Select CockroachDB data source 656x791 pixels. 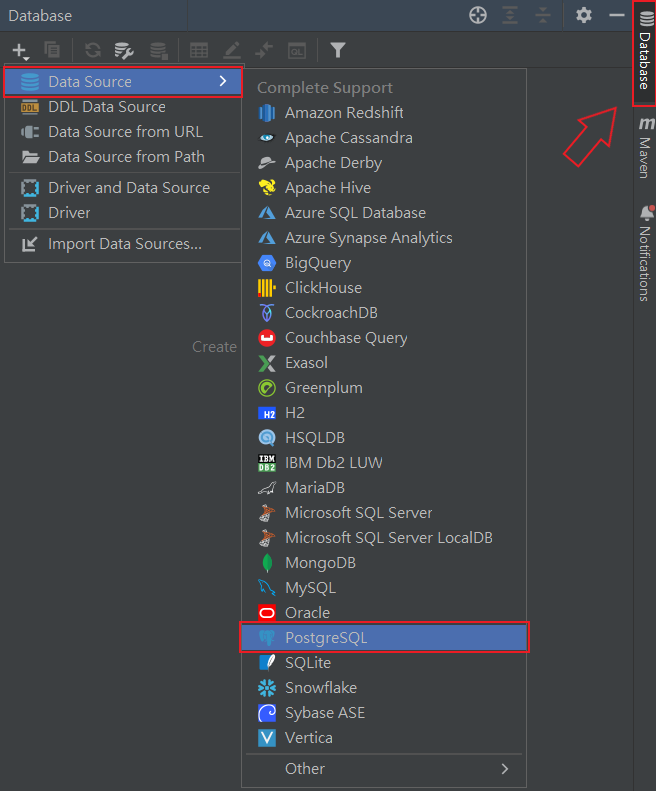(x=384, y=312)
